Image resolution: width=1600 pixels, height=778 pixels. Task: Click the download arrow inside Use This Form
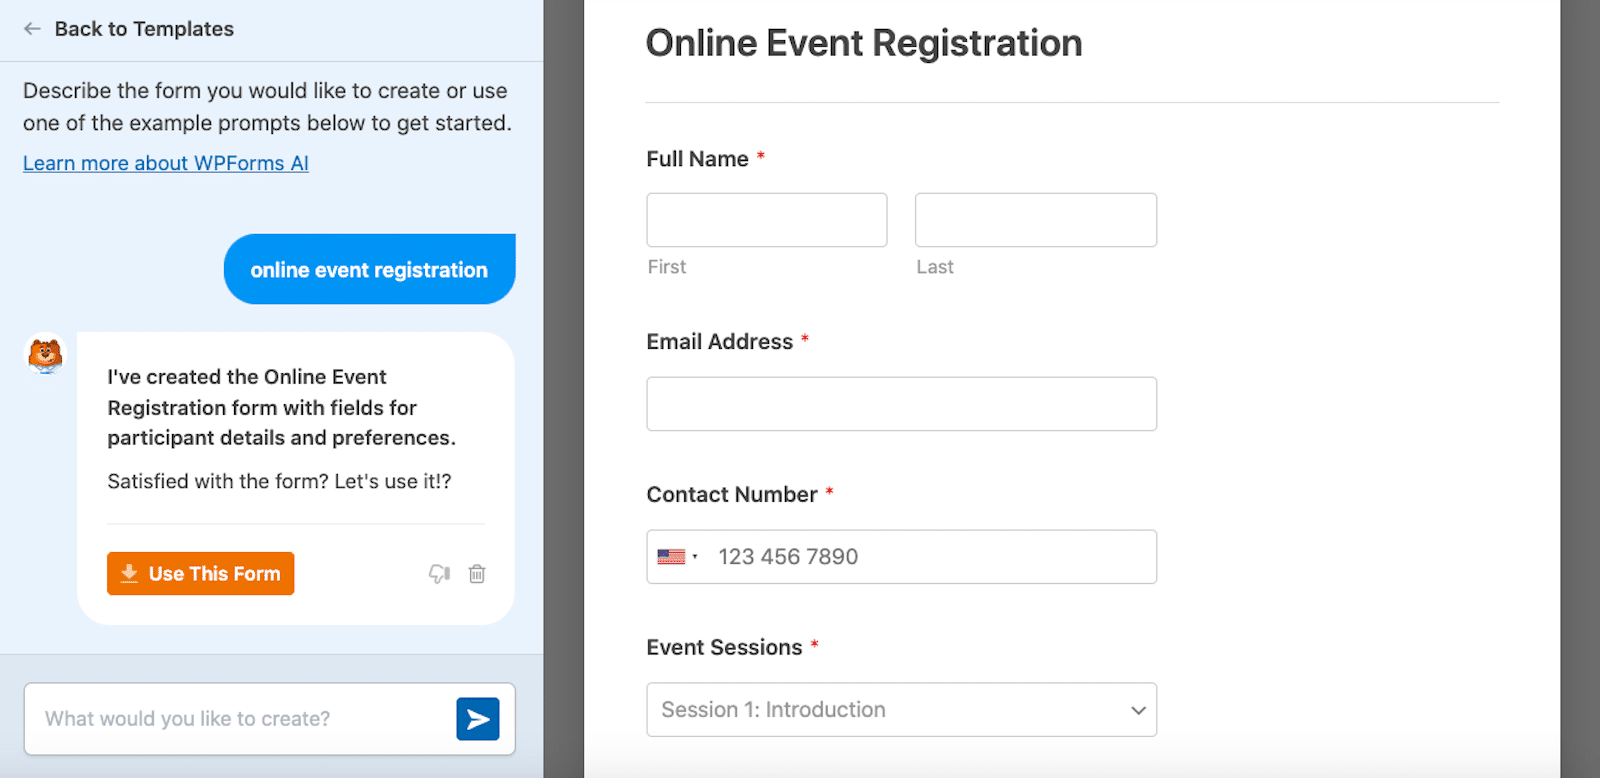[128, 573]
